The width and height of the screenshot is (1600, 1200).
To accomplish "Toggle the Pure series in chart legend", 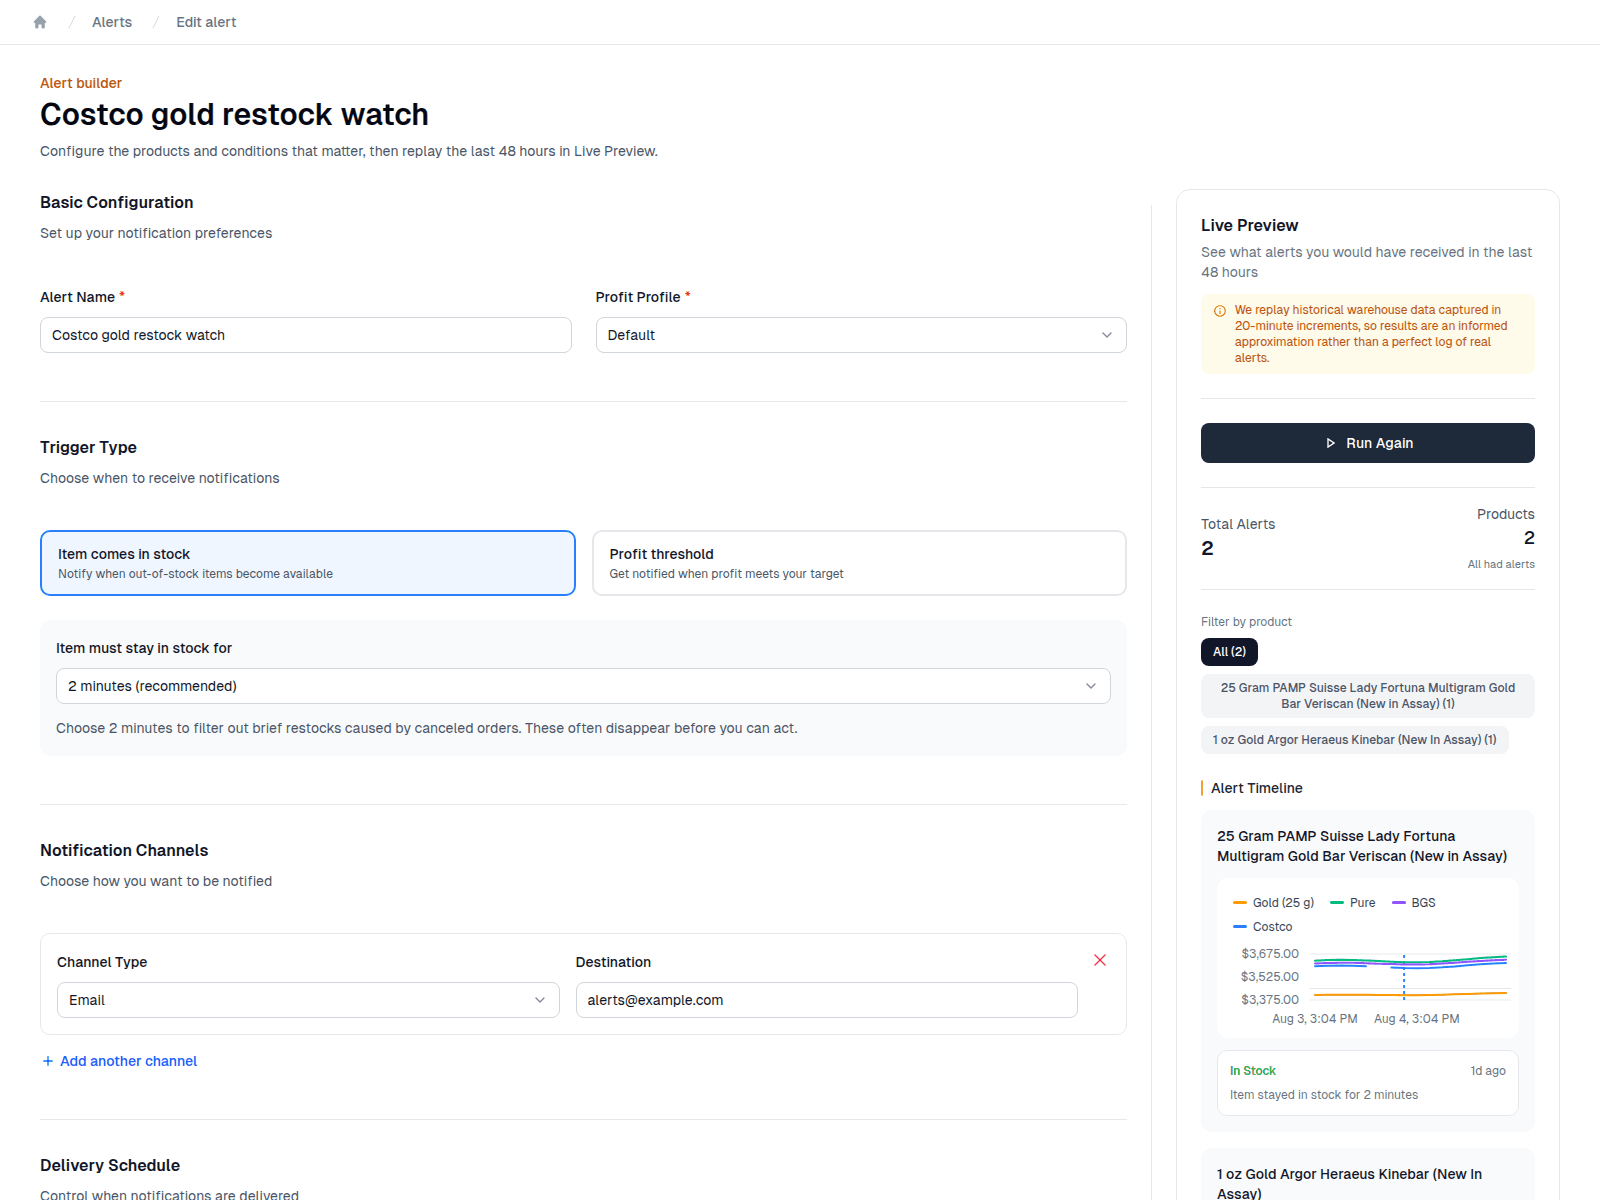I will coord(1353,903).
